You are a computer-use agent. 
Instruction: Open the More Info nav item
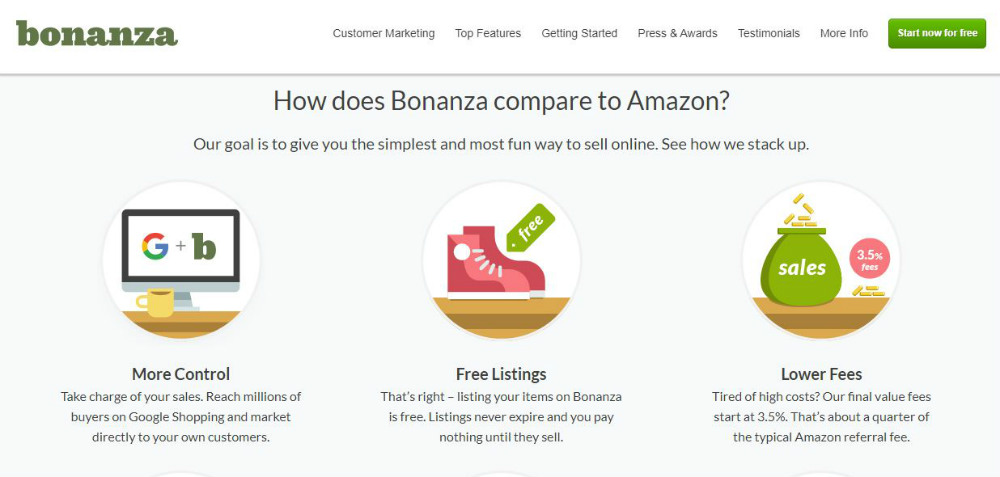click(844, 33)
